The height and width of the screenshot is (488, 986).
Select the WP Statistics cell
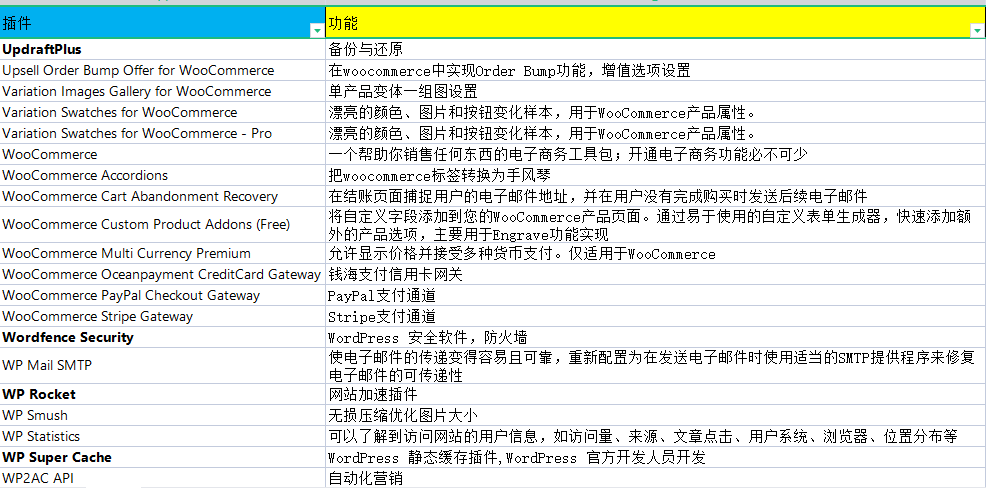[x=162, y=436]
